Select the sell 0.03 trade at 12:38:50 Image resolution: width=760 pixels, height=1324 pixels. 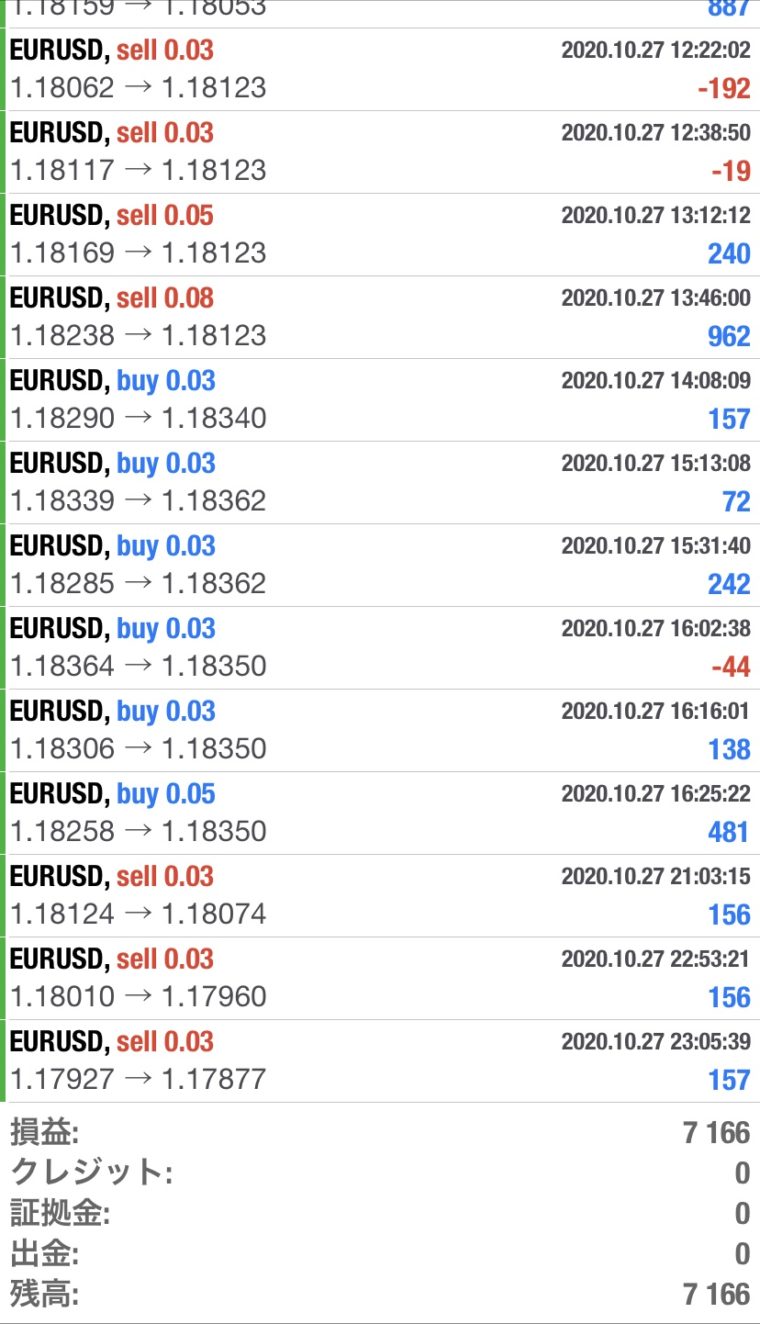(380, 152)
